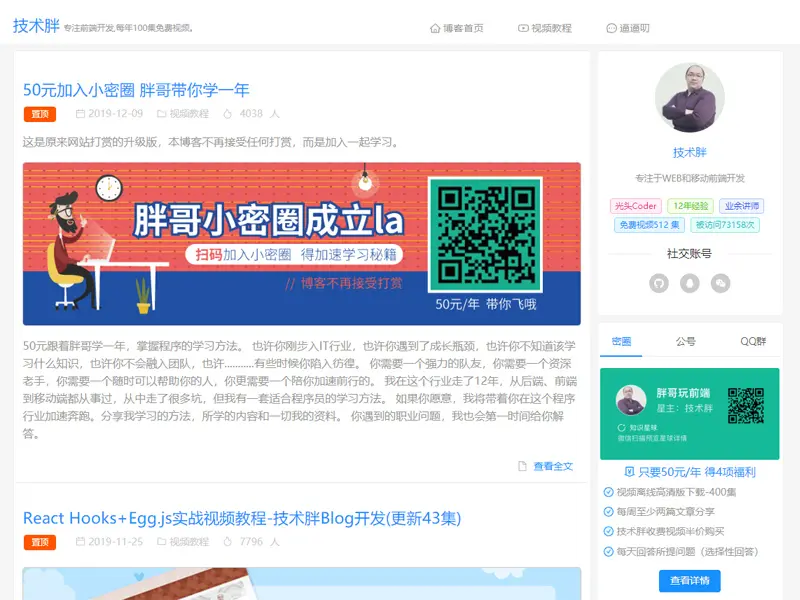Open the QQ social icon
This screenshot has width=800, height=600.
point(690,283)
